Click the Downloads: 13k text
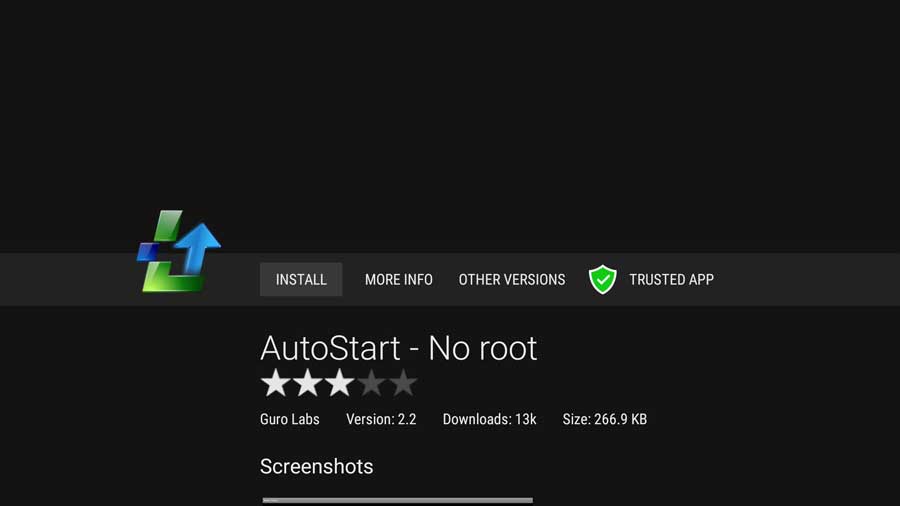This screenshot has height=506, width=900. 490,419
